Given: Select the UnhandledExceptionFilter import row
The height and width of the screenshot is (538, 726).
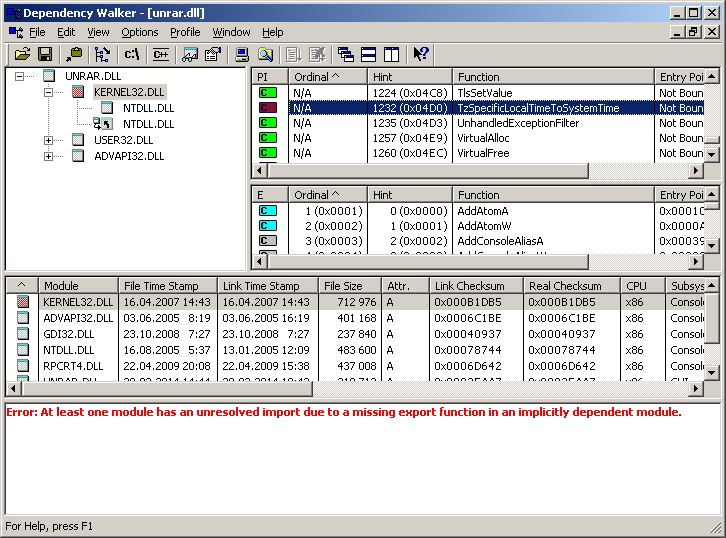Looking at the screenshot, I should pos(478,123).
